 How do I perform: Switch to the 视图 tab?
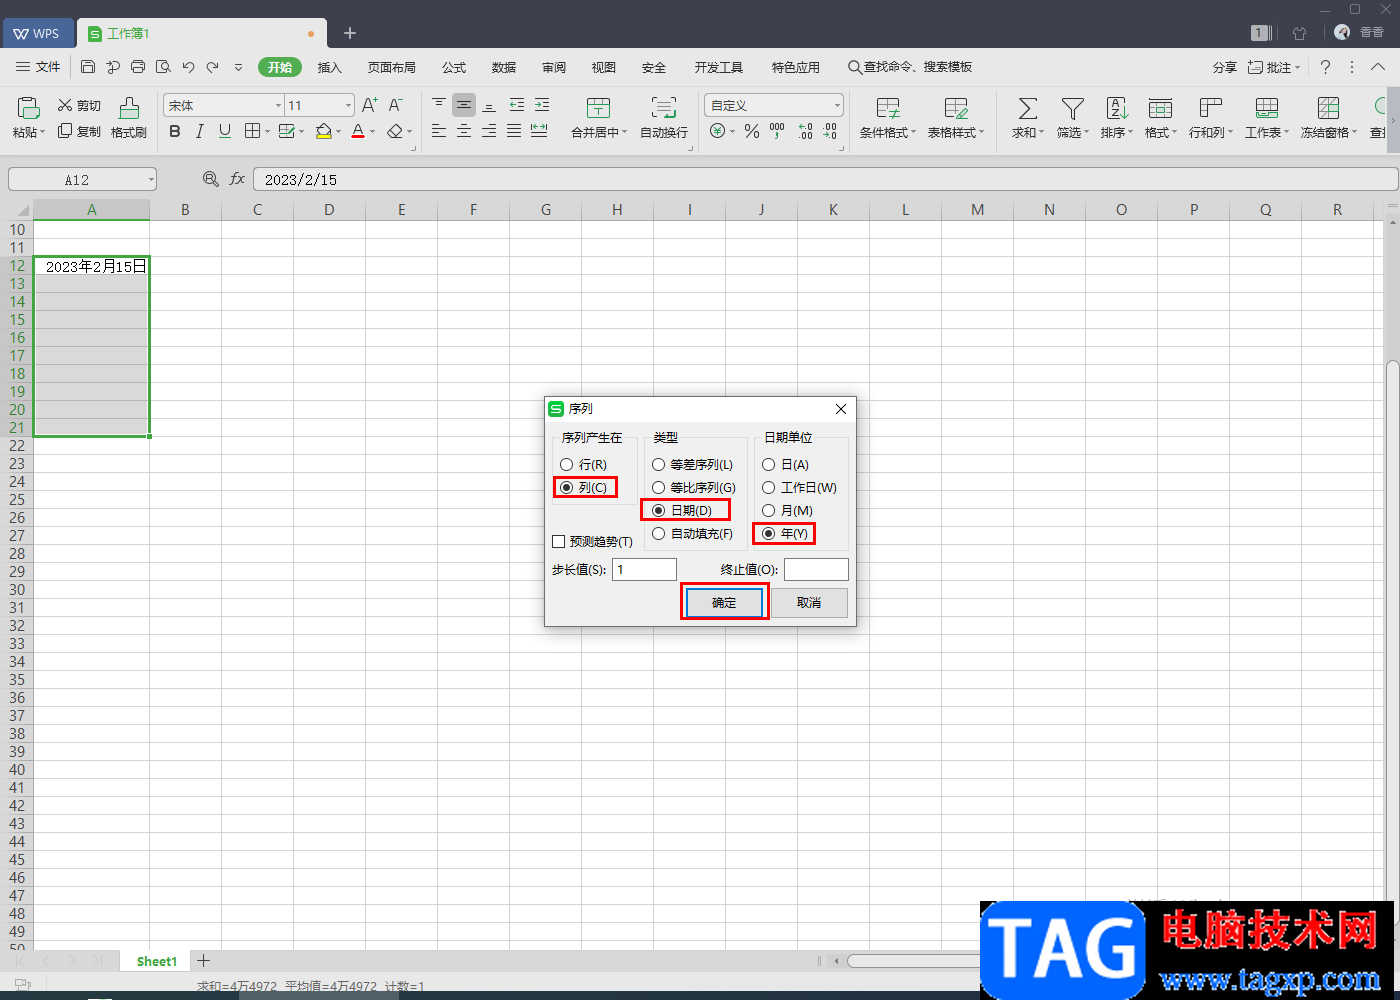click(604, 67)
